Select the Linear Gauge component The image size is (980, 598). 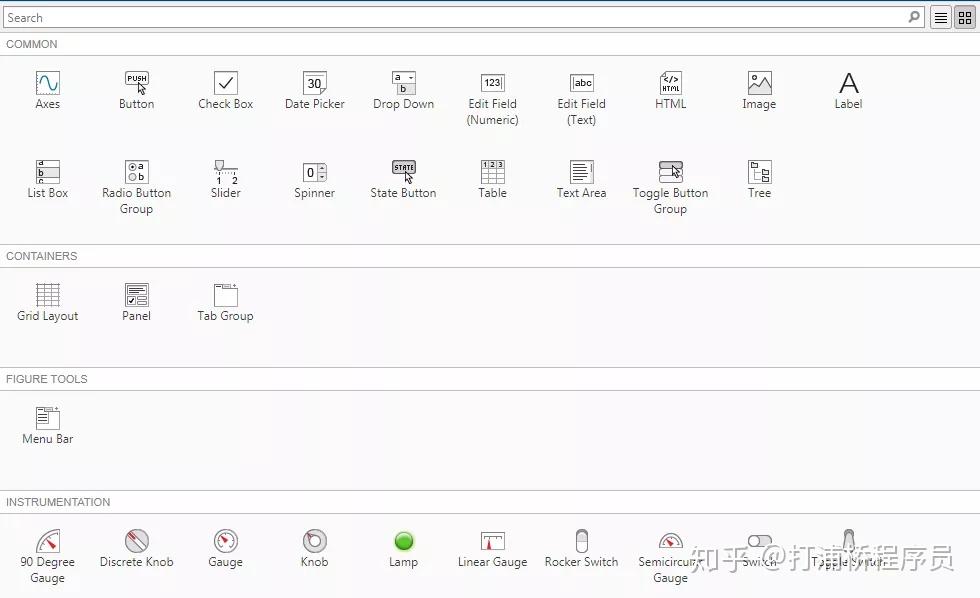pos(492,549)
